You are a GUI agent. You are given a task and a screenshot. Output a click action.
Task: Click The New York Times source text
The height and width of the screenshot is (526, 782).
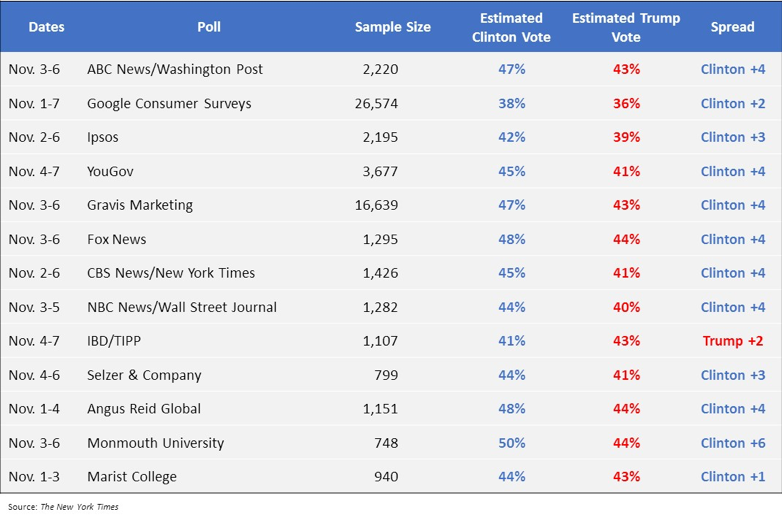(79, 507)
